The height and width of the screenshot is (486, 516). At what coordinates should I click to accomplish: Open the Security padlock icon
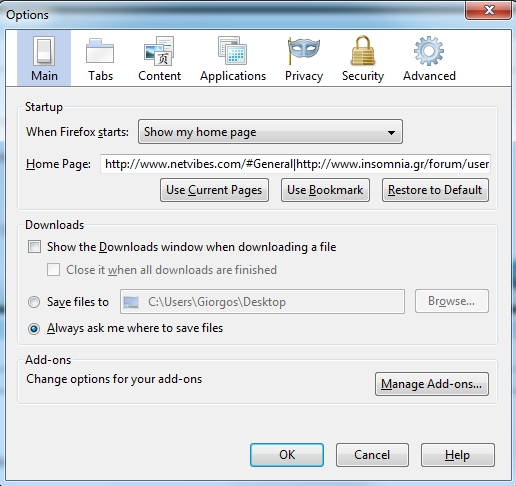(363, 50)
